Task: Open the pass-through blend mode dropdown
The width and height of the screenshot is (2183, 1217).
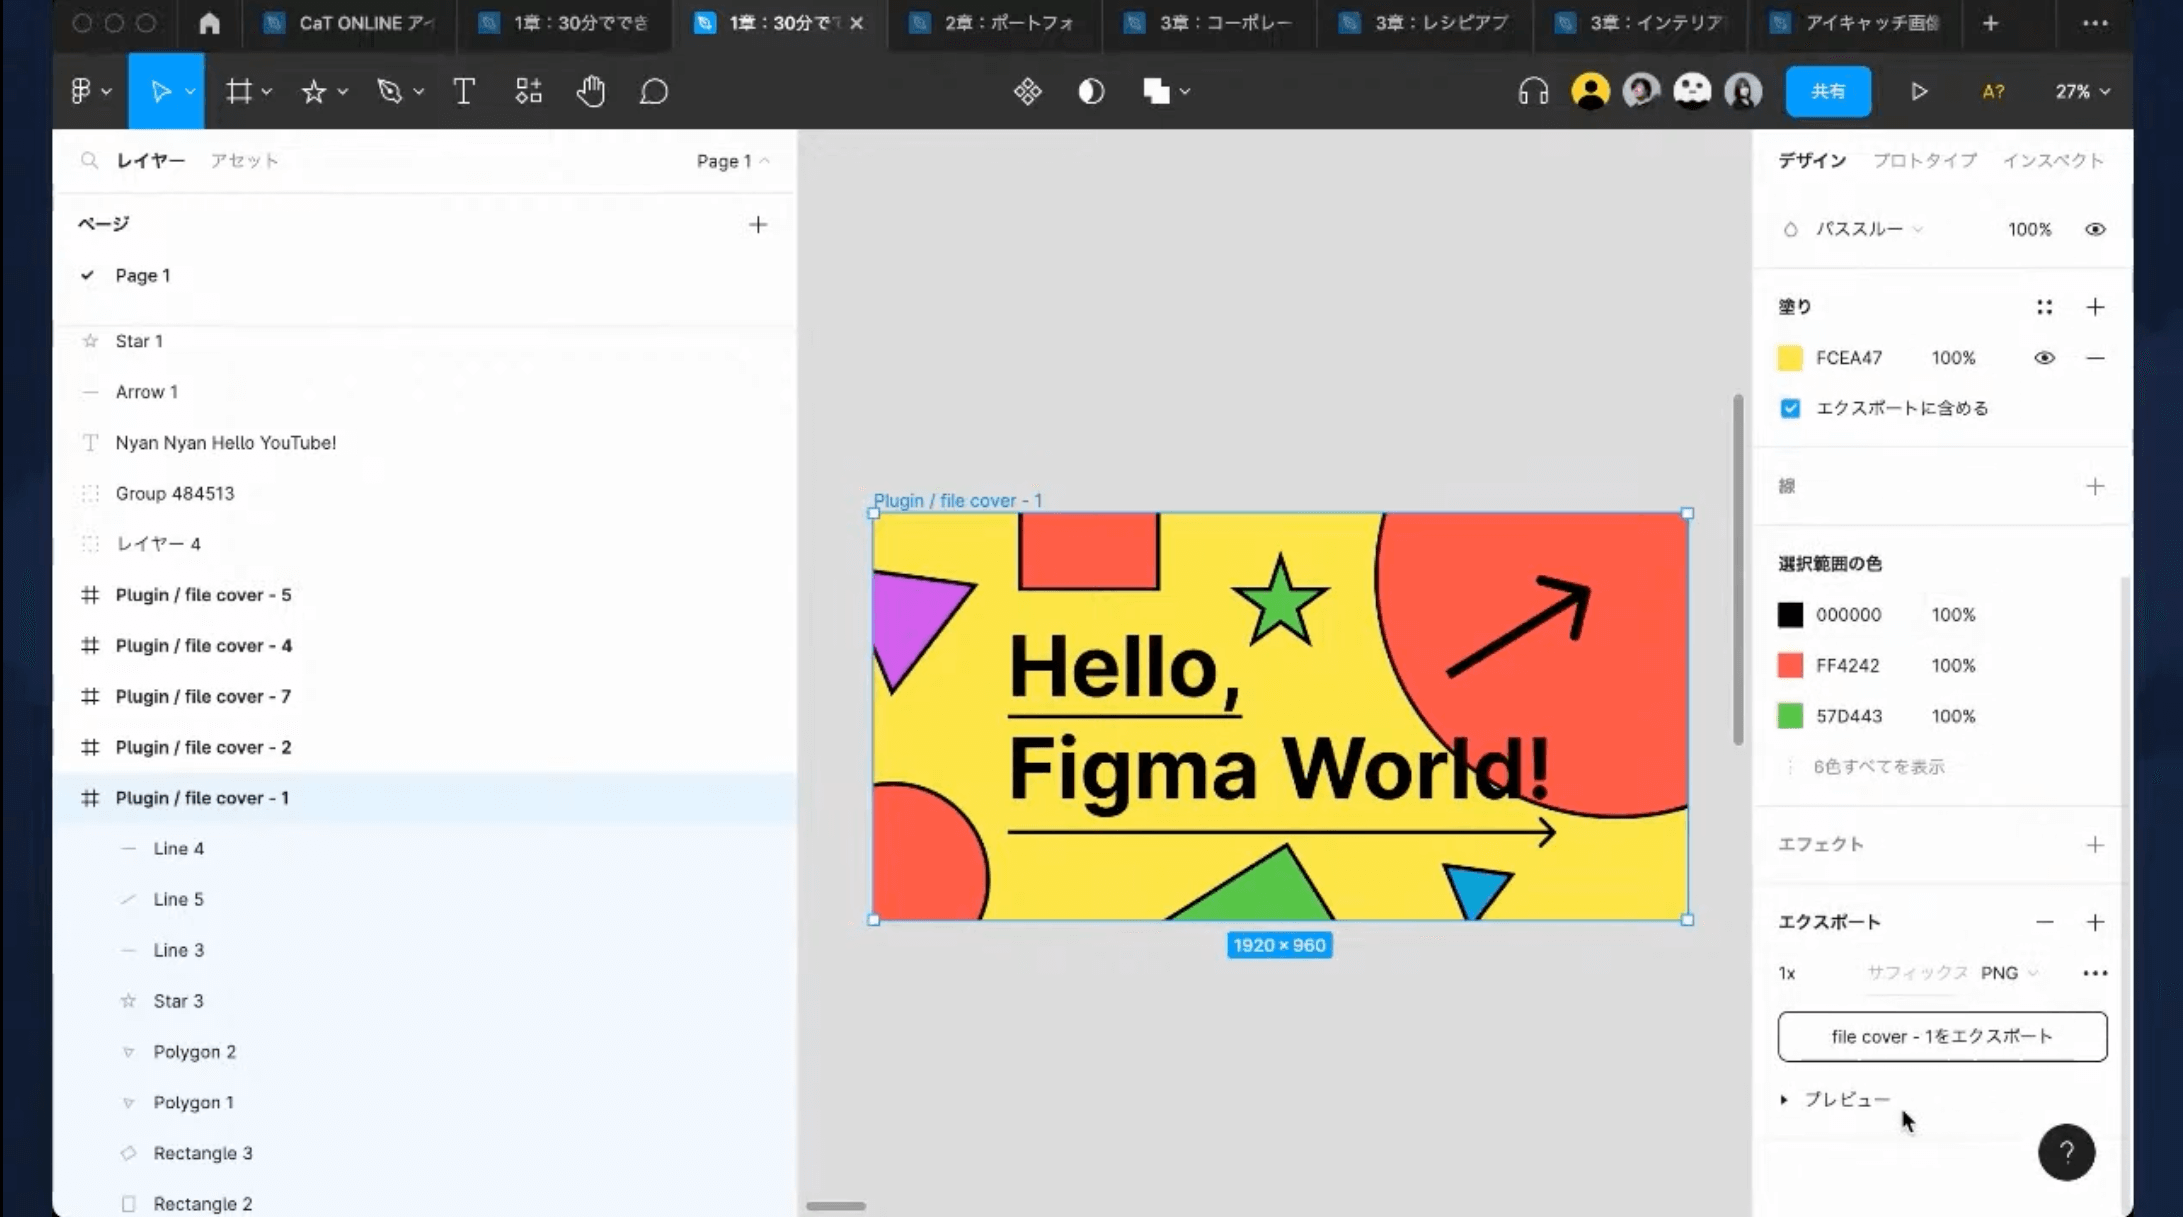Action: [x=1870, y=229]
